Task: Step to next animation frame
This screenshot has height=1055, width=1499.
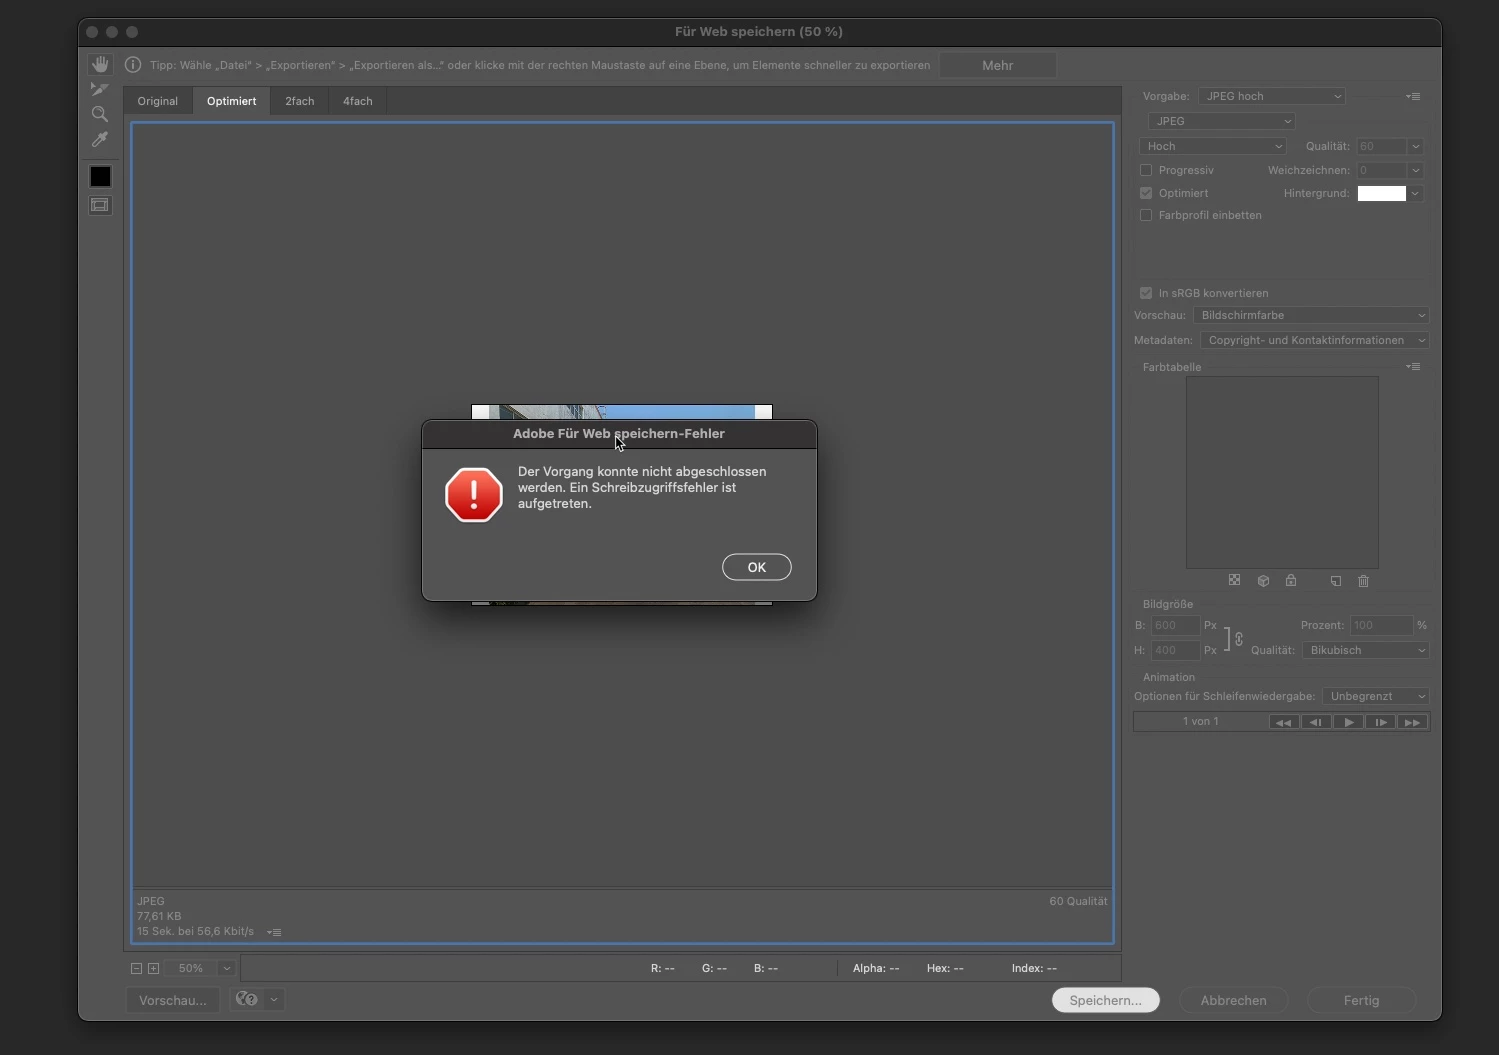Action: (1380, 722)
